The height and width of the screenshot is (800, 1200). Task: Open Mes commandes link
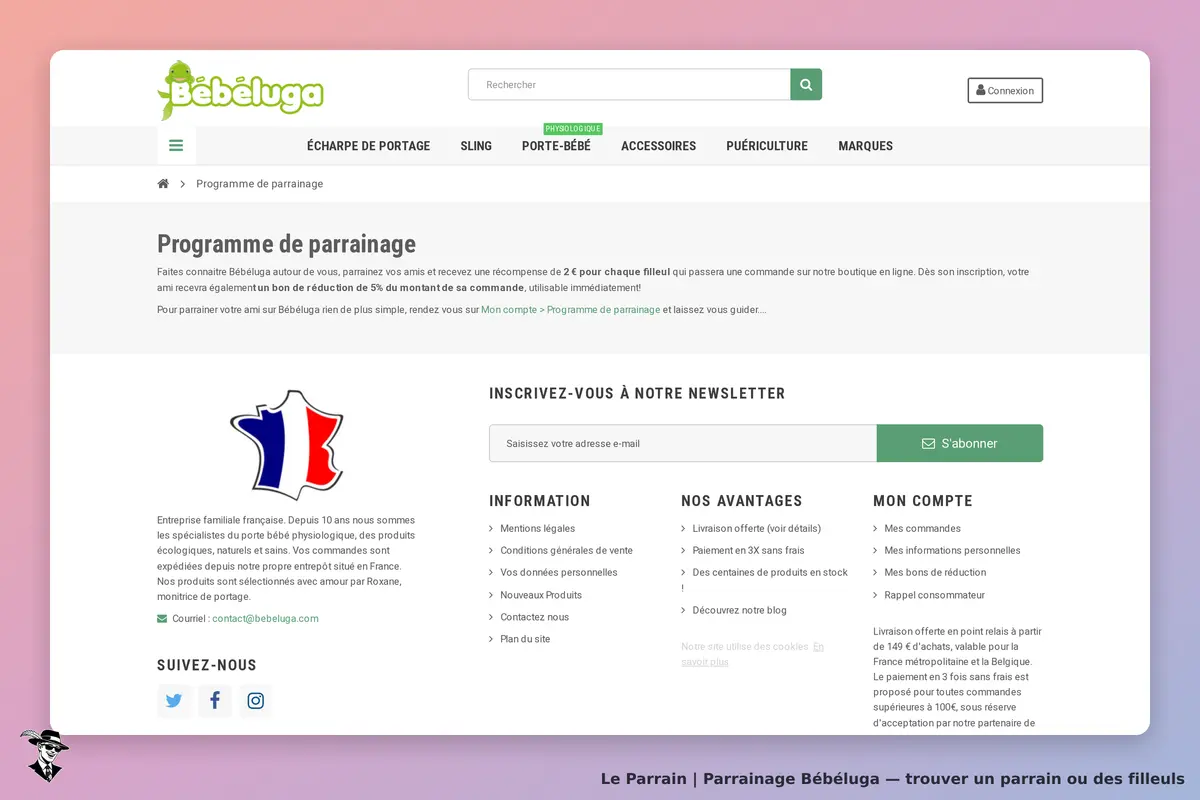pyautogui.click(x=923, y=529)
